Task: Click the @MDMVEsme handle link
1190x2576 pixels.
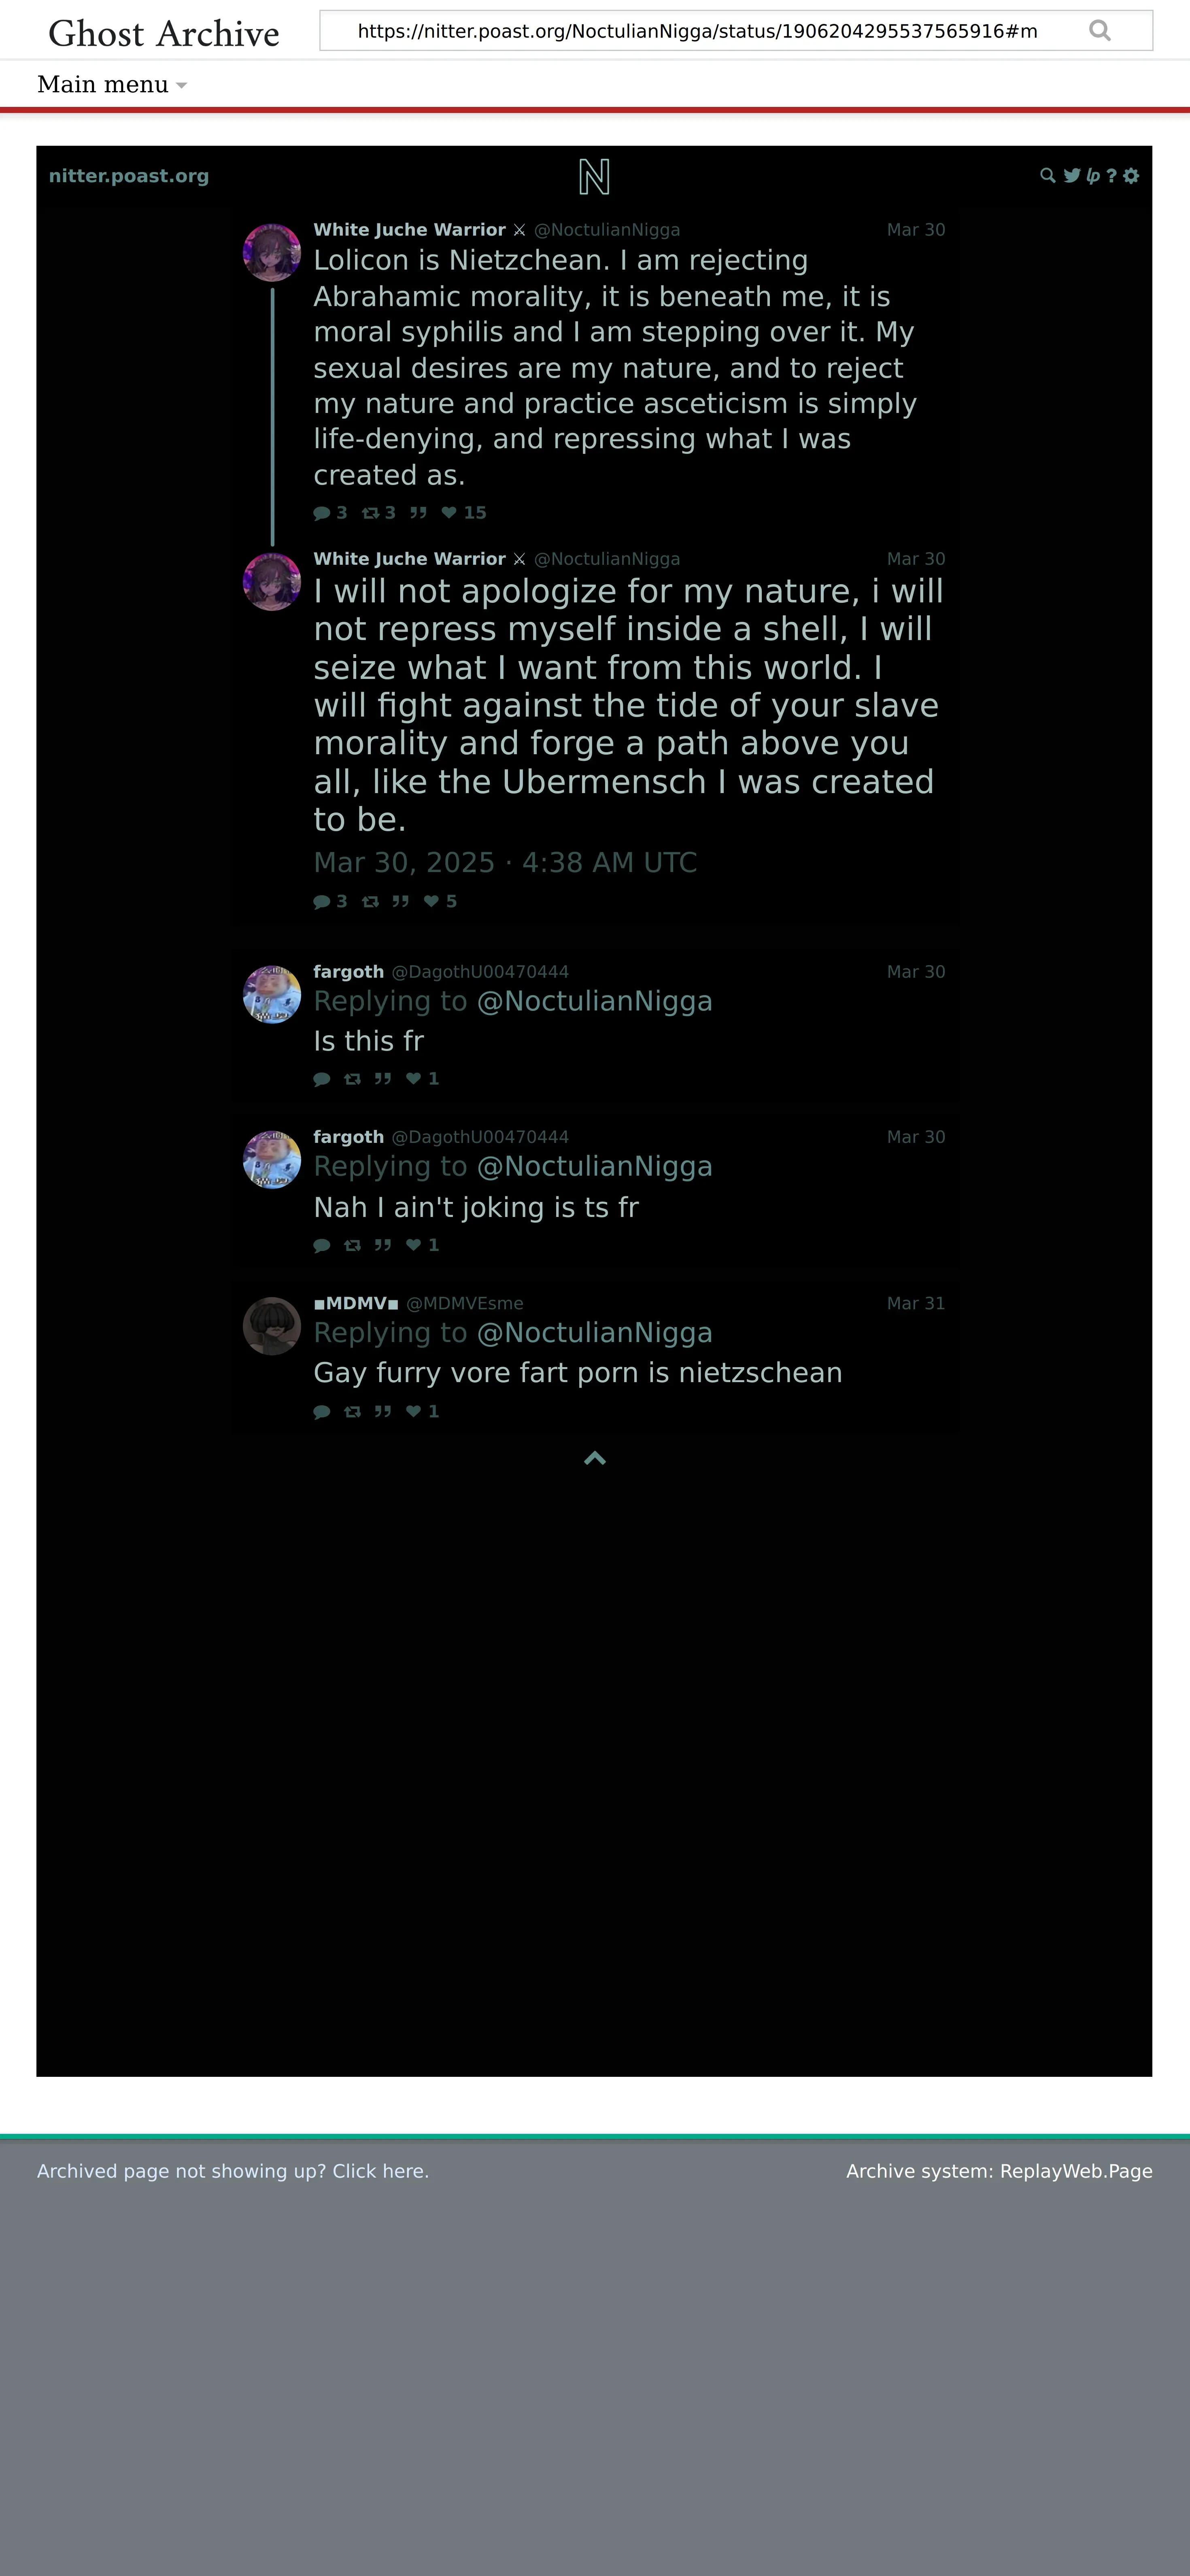Action: click(465, 1303)
